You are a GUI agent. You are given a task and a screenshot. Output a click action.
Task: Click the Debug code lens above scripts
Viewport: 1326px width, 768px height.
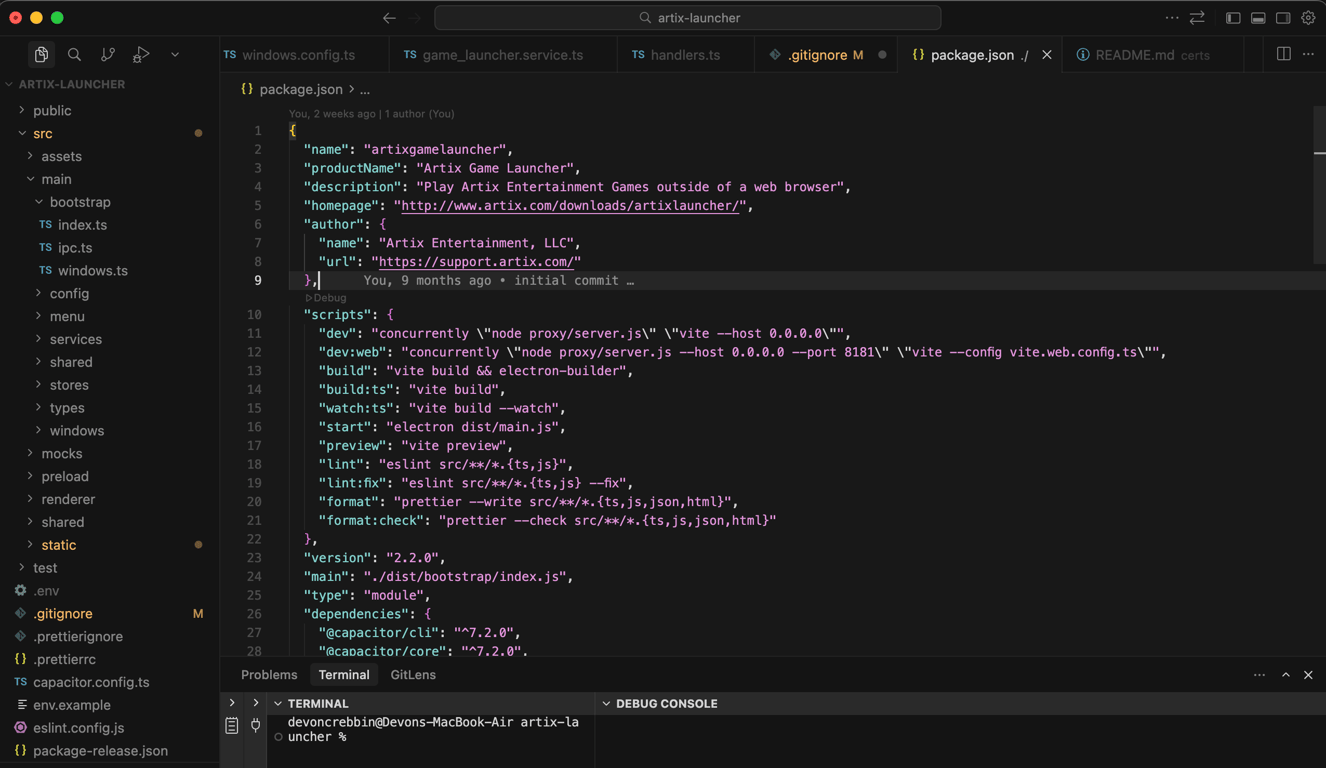[x=327, y=298]
